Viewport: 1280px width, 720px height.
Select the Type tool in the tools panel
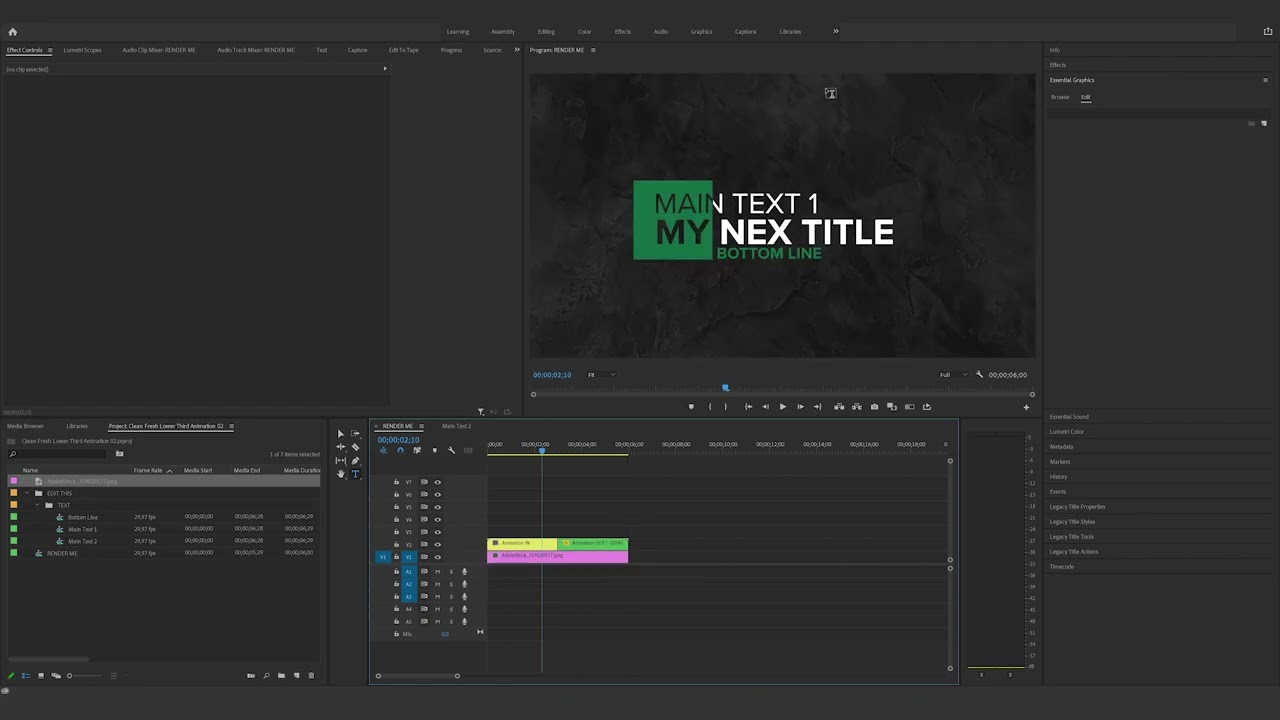coord(355,474)
